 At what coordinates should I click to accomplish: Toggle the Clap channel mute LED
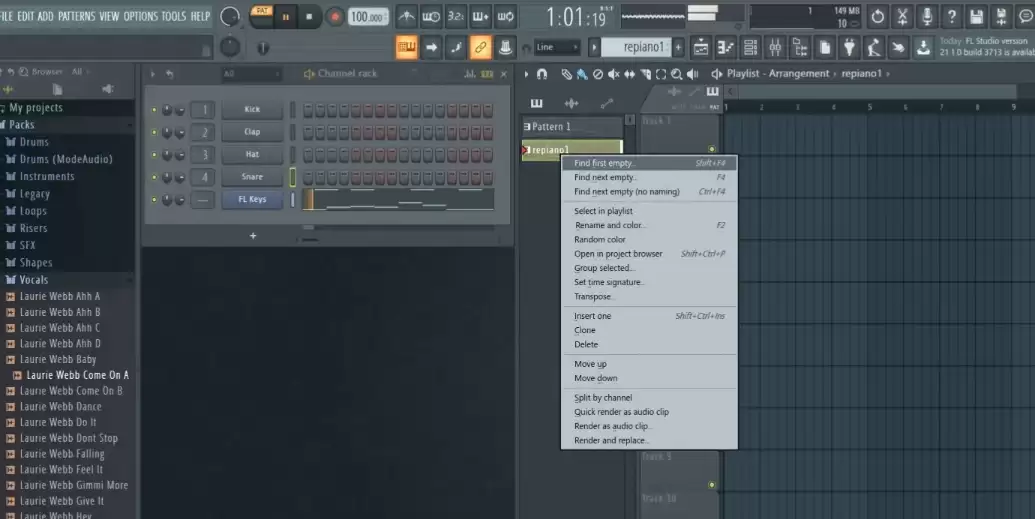[x=154, y=132]
